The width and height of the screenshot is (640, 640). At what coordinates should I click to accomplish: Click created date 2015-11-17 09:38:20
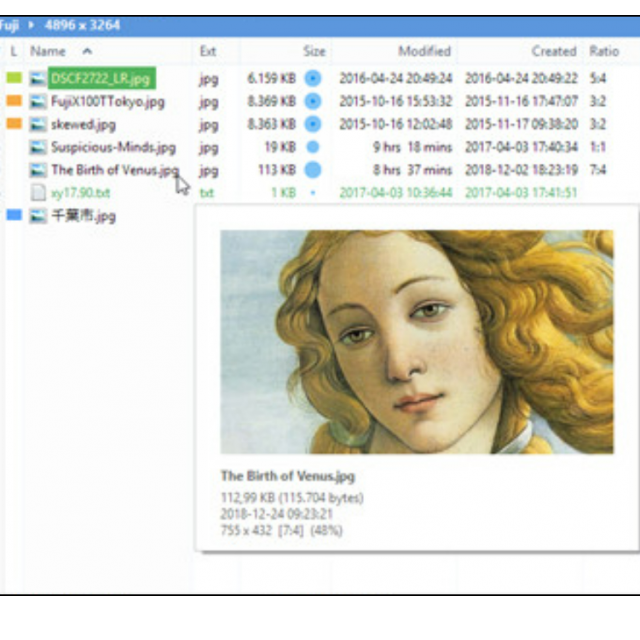click(521, 124)
